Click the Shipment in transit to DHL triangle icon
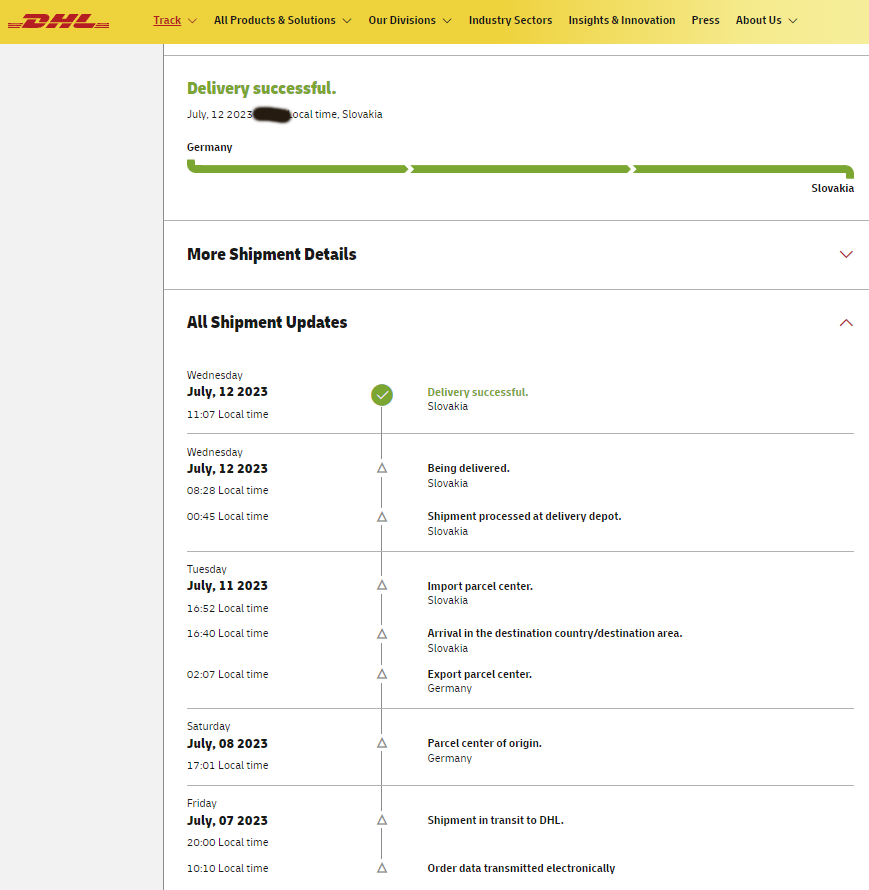This screenshot has width=869, height=890. (x=382, y=820)
